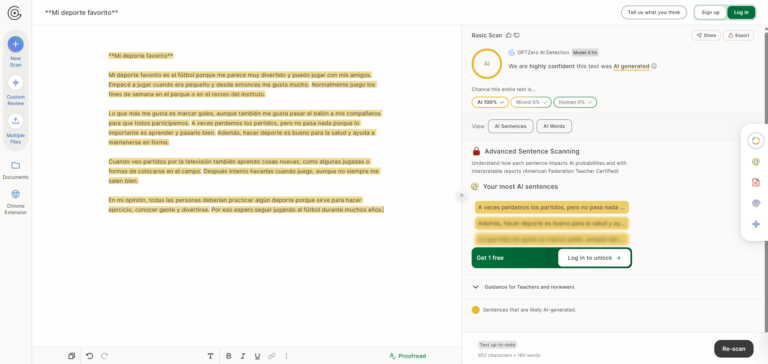Click the red document icon in right floating panel
768x364 pixels.
pyautogui.click(x=756, y=182)
